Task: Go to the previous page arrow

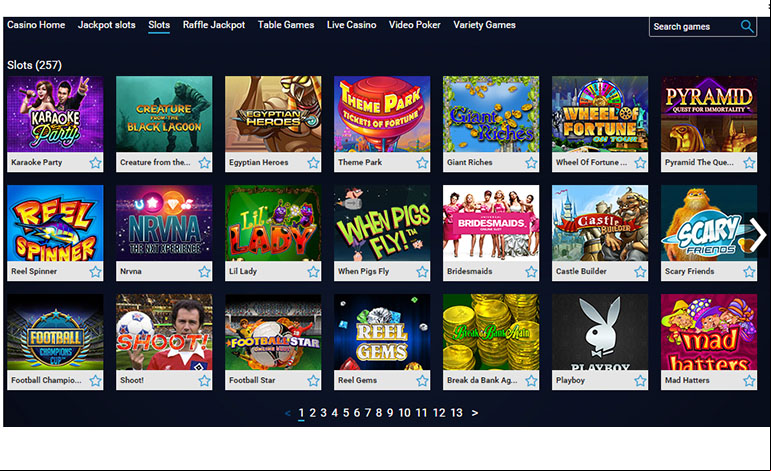Action: [x=288, y=413]
